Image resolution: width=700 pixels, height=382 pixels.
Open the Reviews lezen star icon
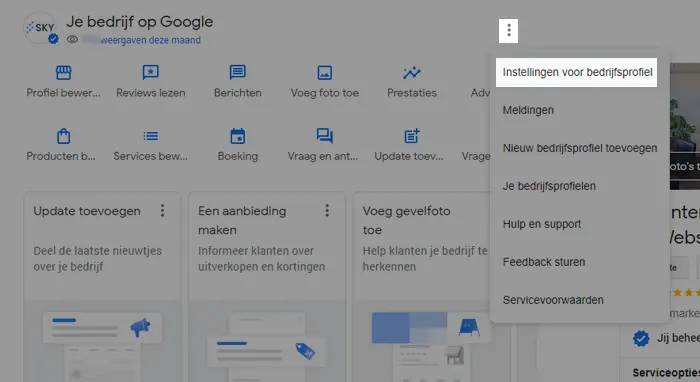pos(150,72)
